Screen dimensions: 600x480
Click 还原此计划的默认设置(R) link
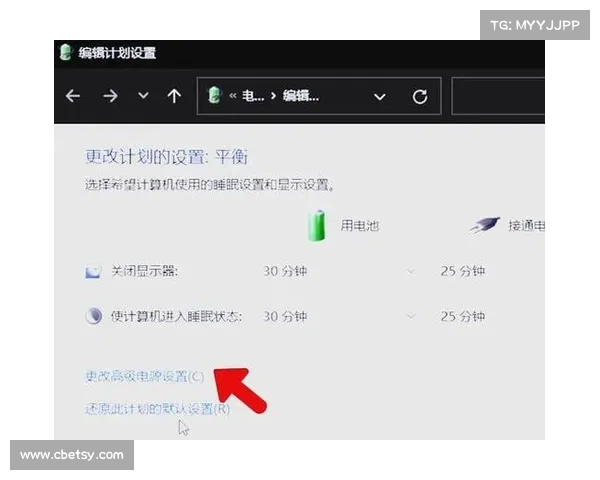coord(157,409)
